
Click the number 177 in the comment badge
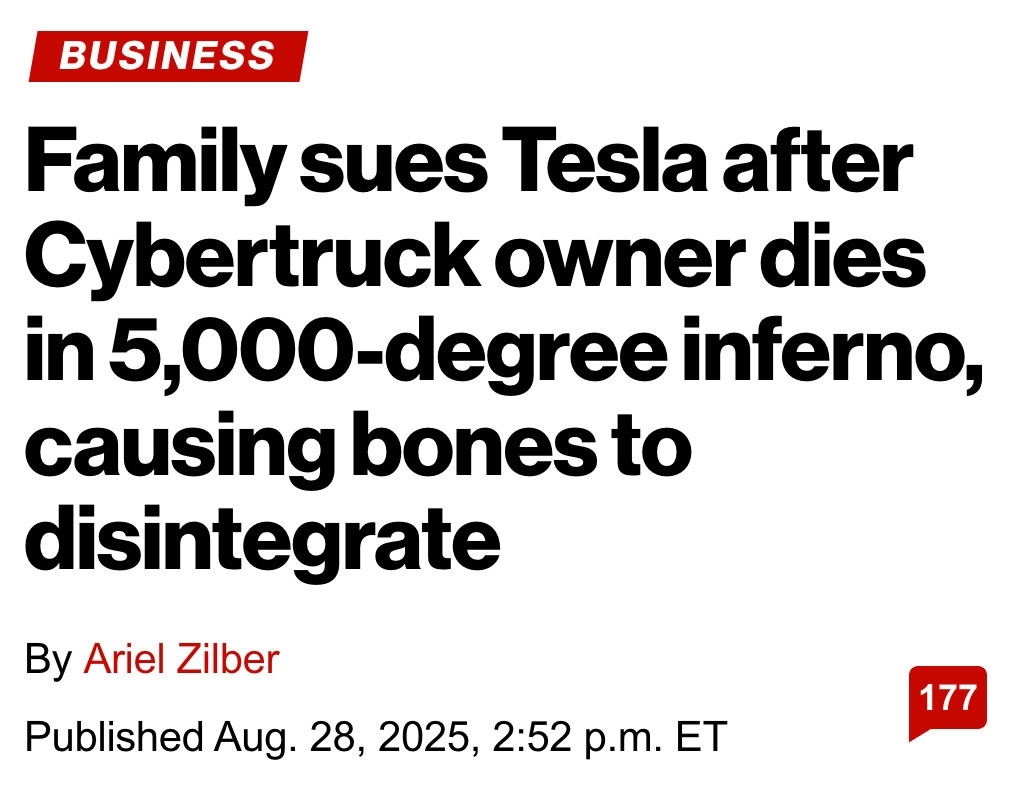(x=947, y=696)
